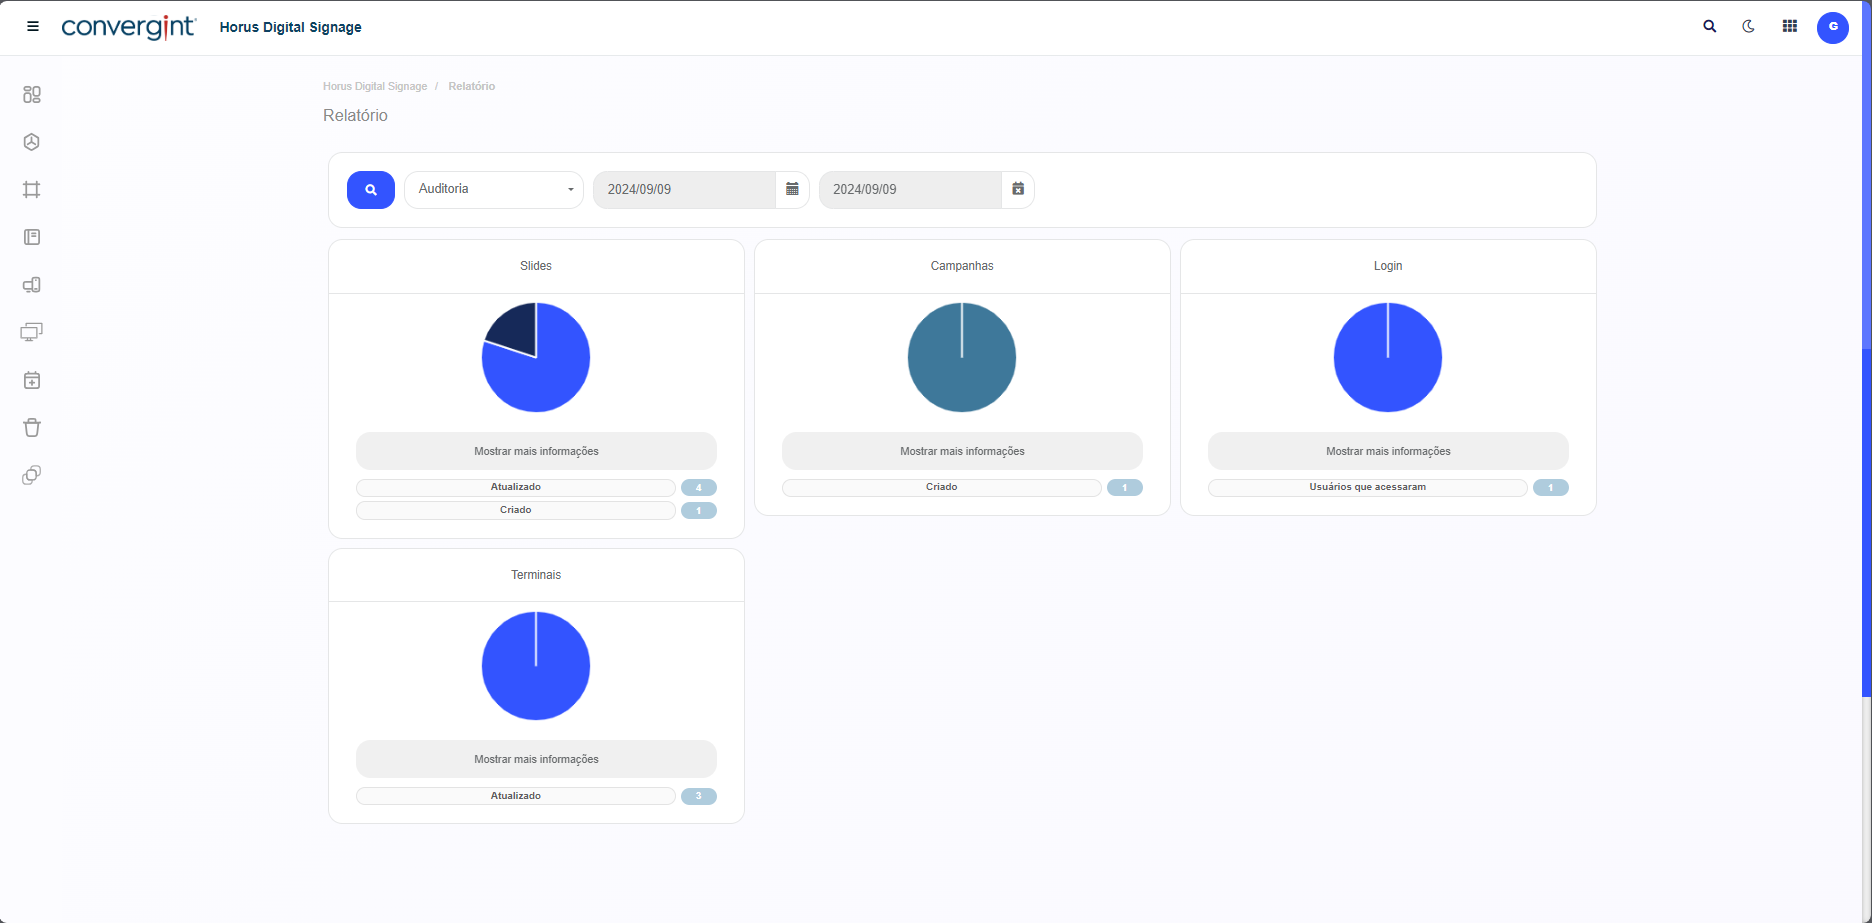Click the top bar search icon
1872x923 pixels.
click(1710, 27)
